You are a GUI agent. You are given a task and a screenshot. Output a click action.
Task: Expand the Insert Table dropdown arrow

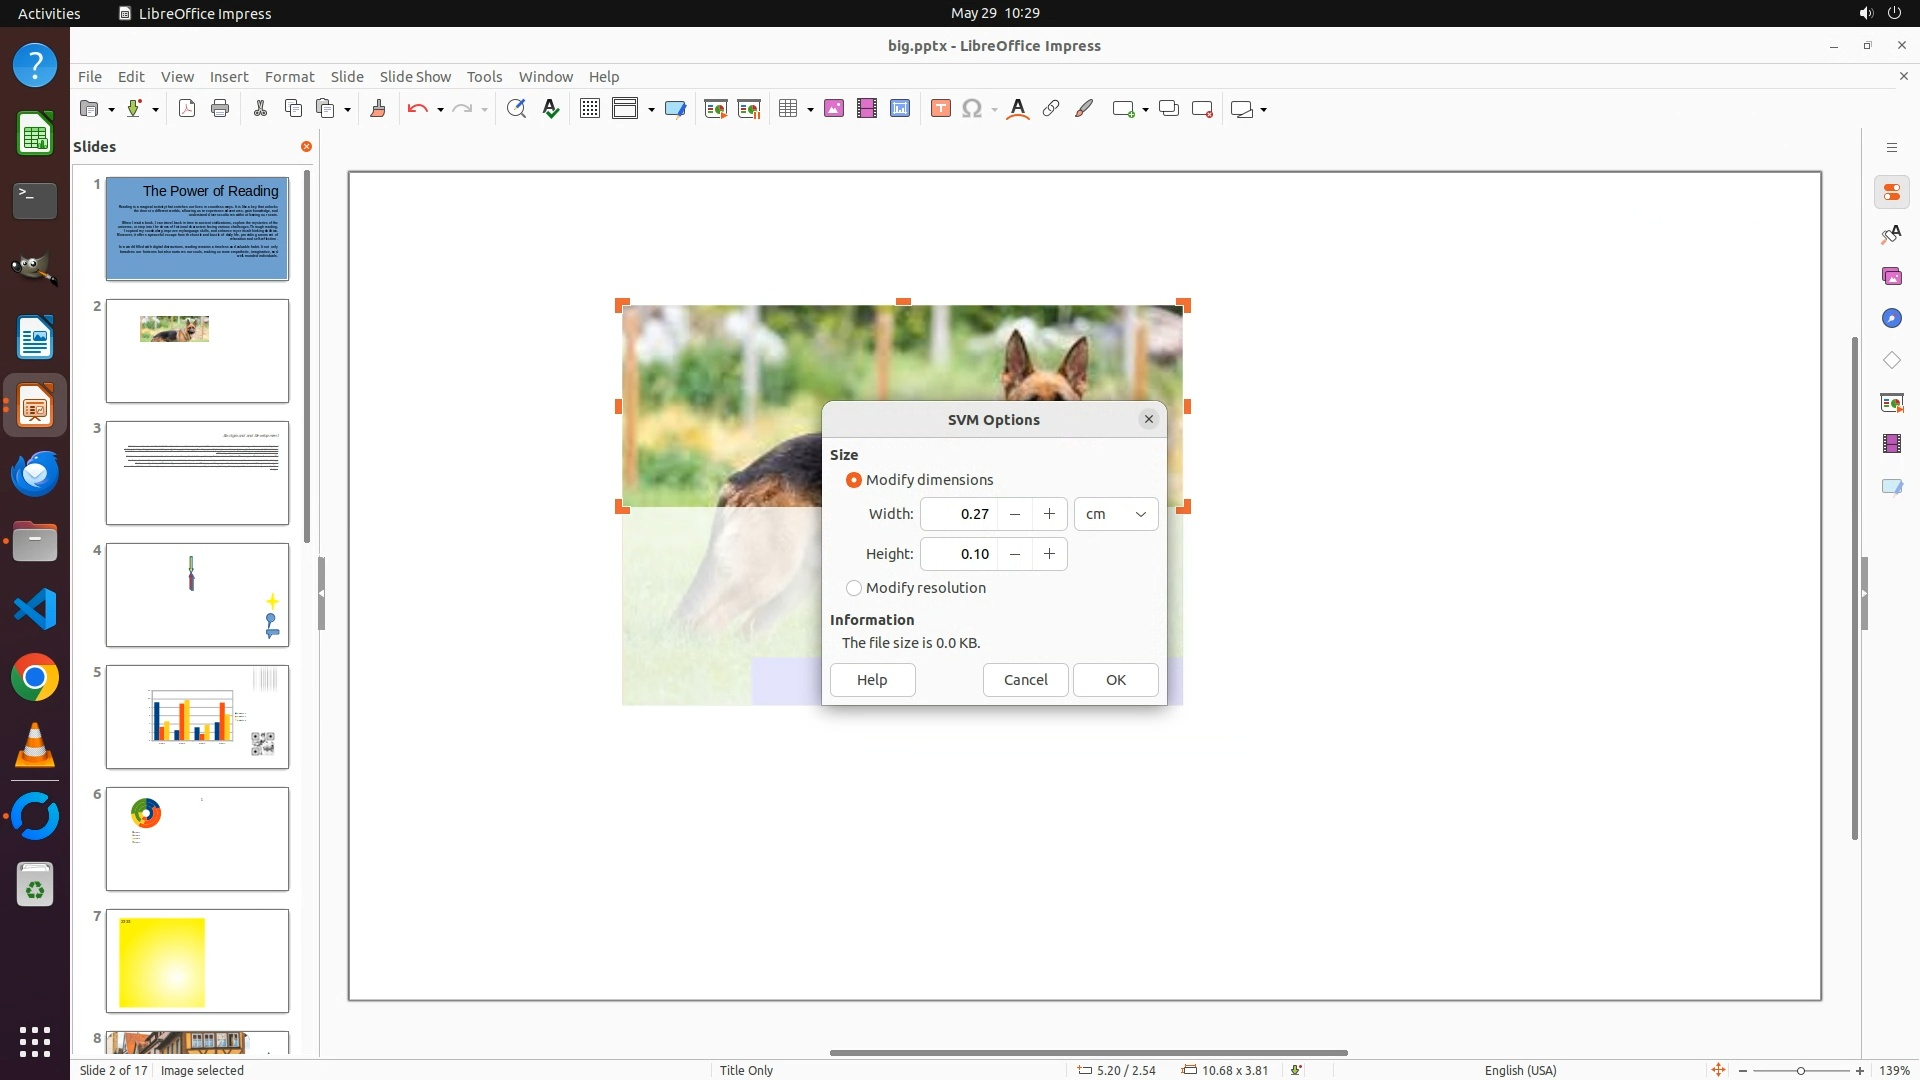tap(810, 110)
